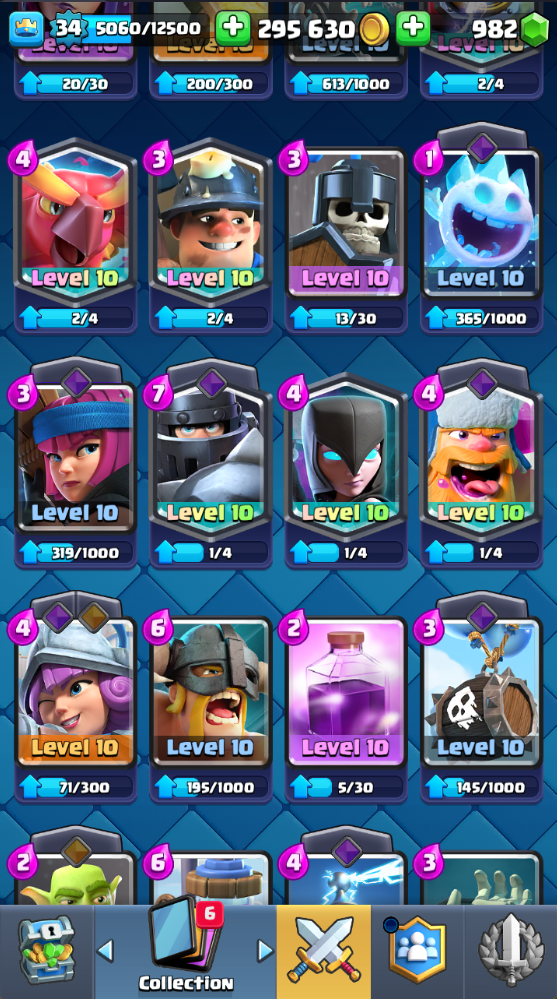Navigate left with Collection arrow
This screenshot has width=557, height=999.
click(105, 951)
